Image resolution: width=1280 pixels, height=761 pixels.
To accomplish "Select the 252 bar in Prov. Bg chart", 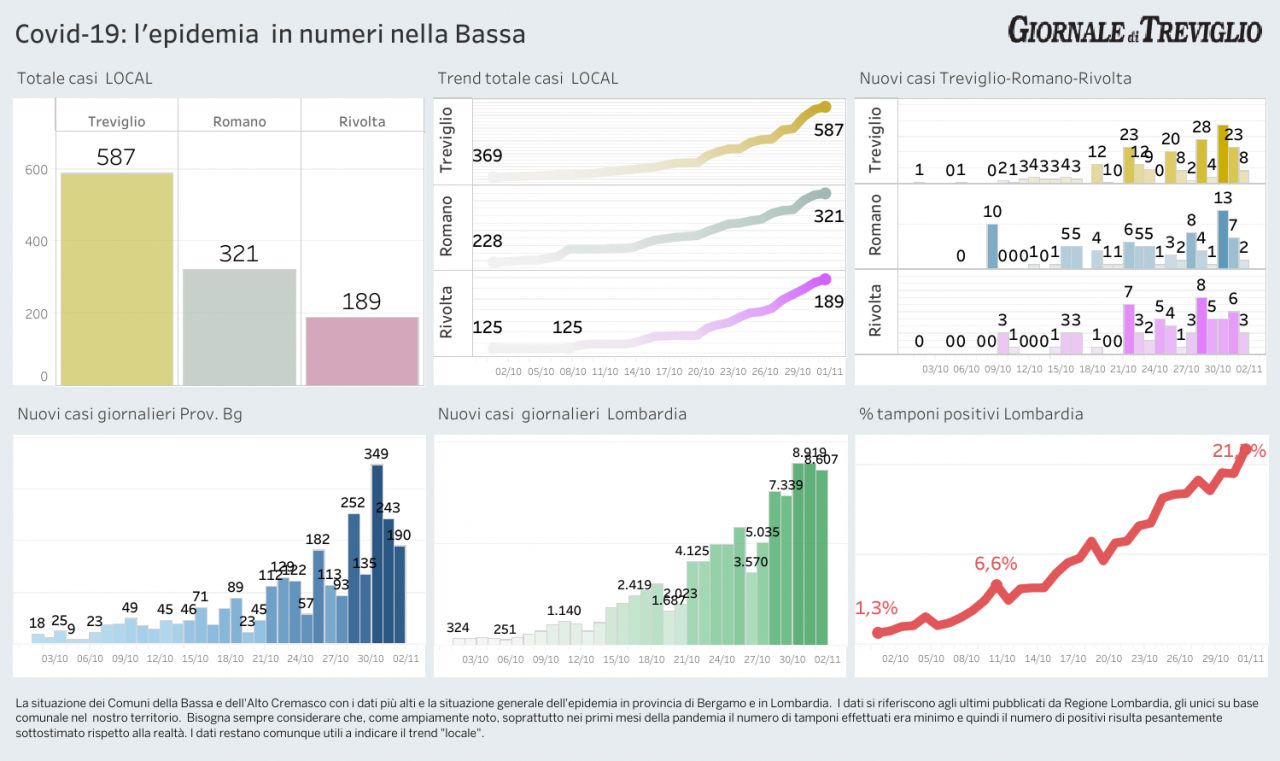I will 353,578.
